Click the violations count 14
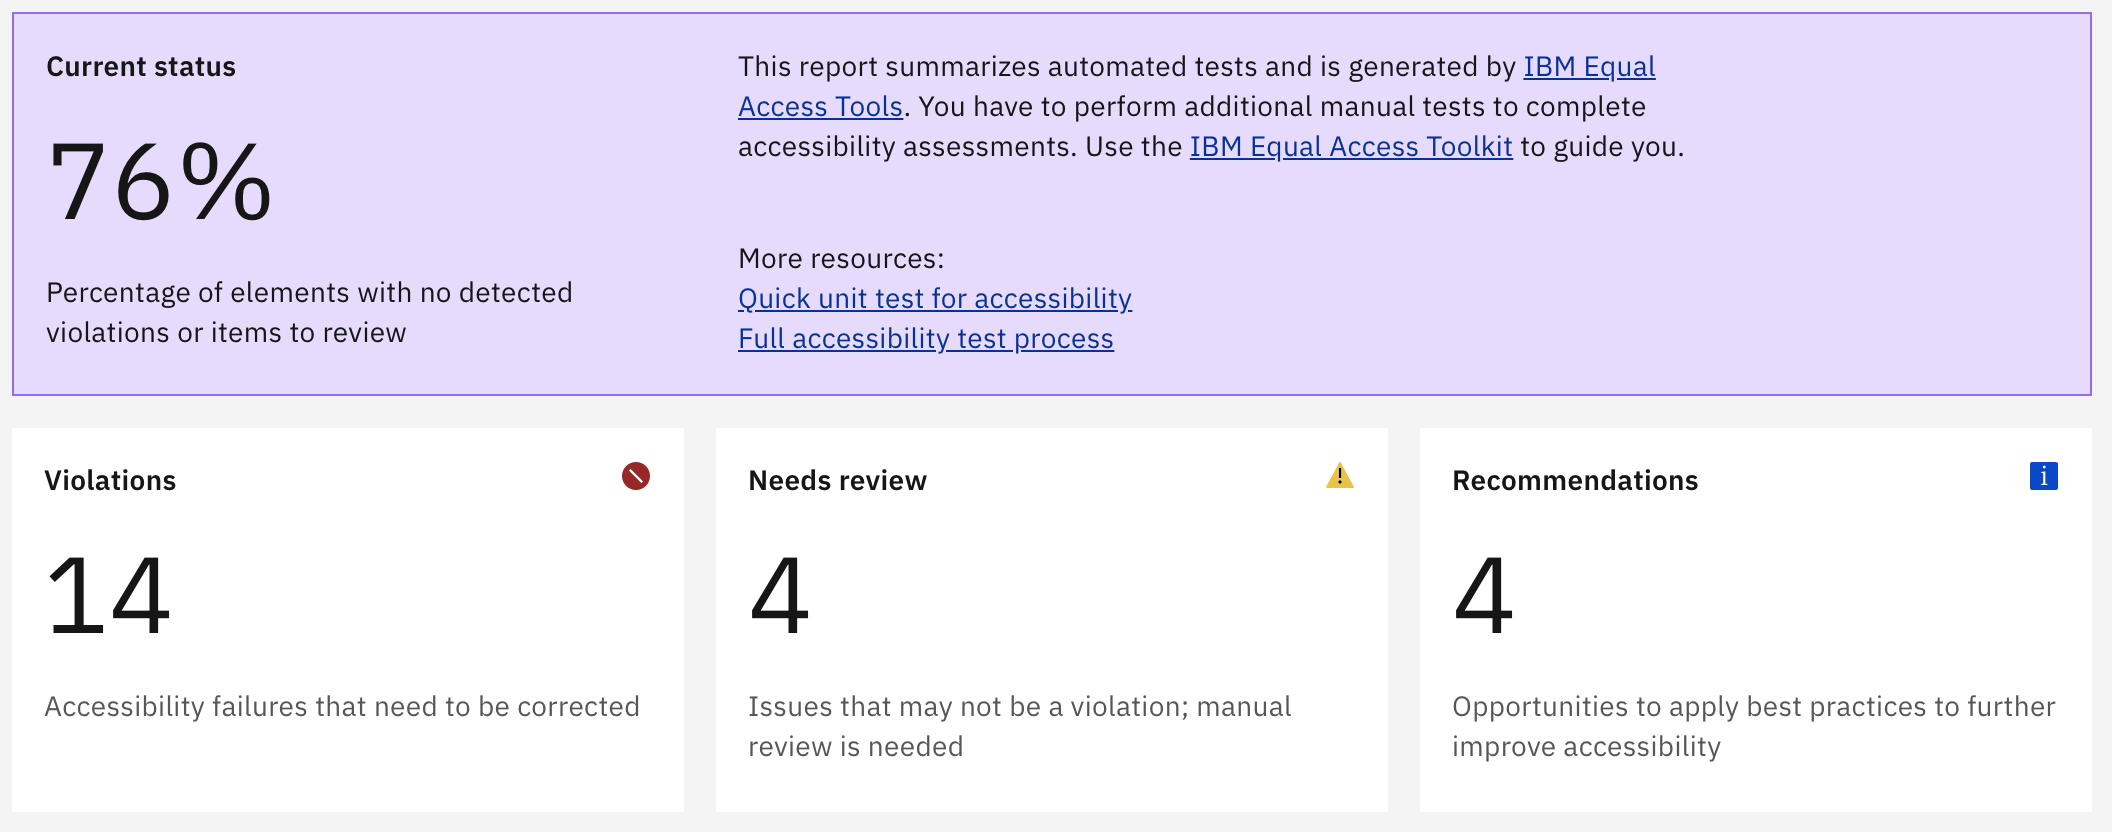This screenshot has width=2112, height=832. (x=108, y=596)
